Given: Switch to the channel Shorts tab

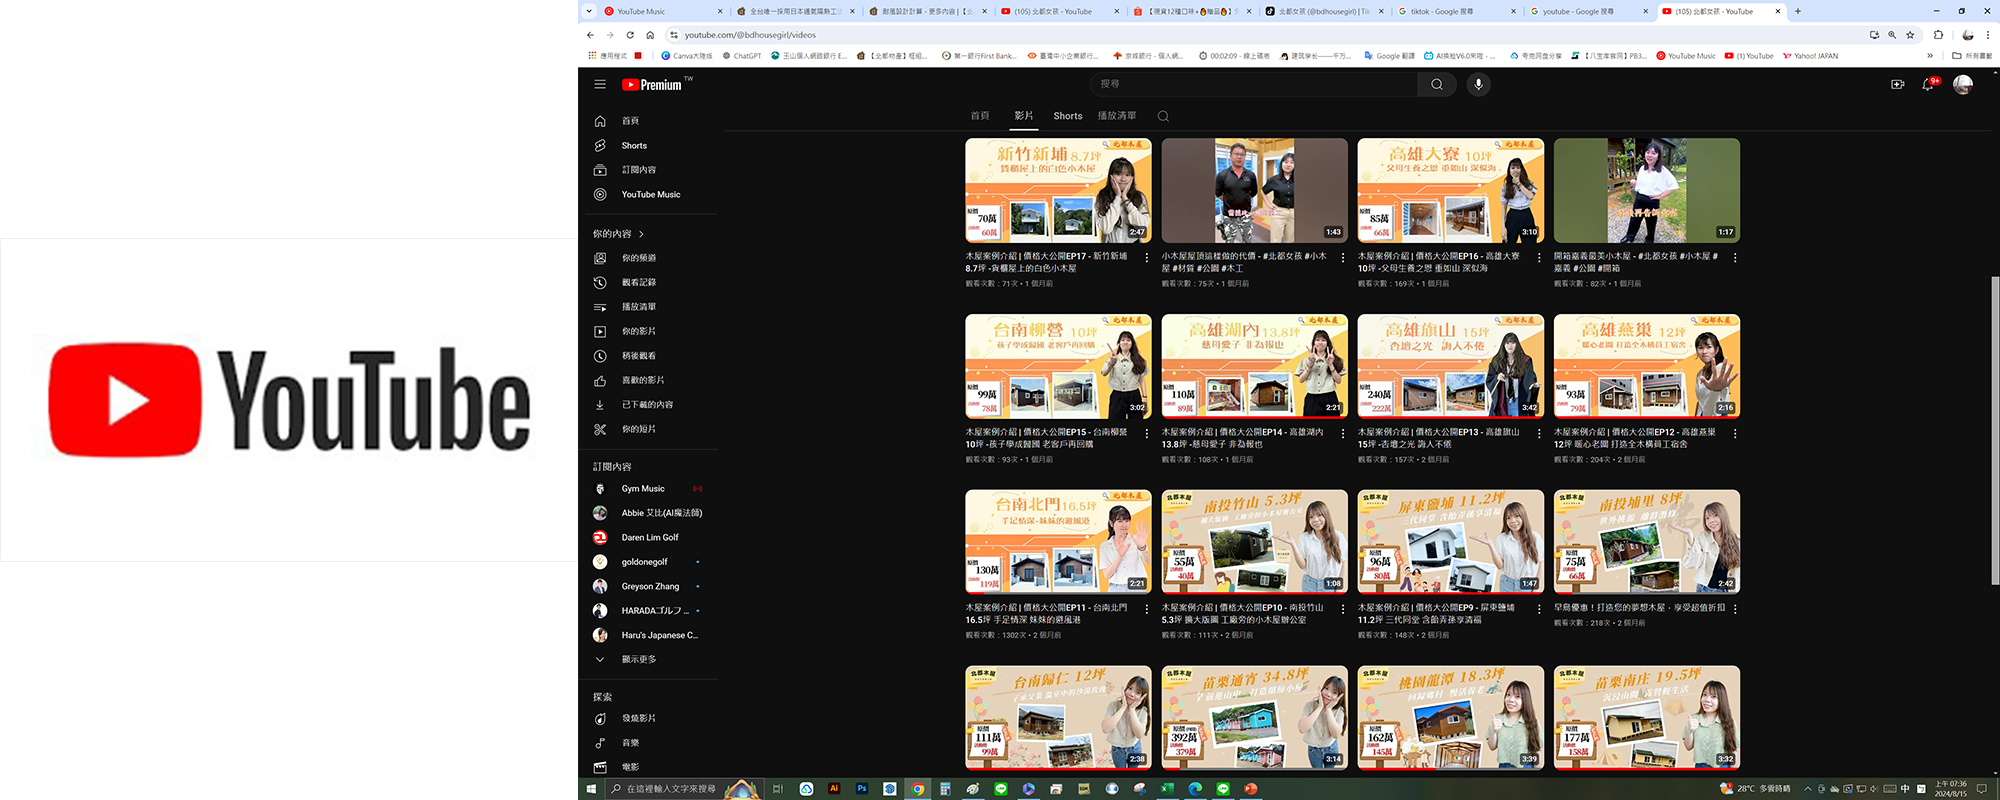Looking at the screenshot, I should coord(1068,116).
